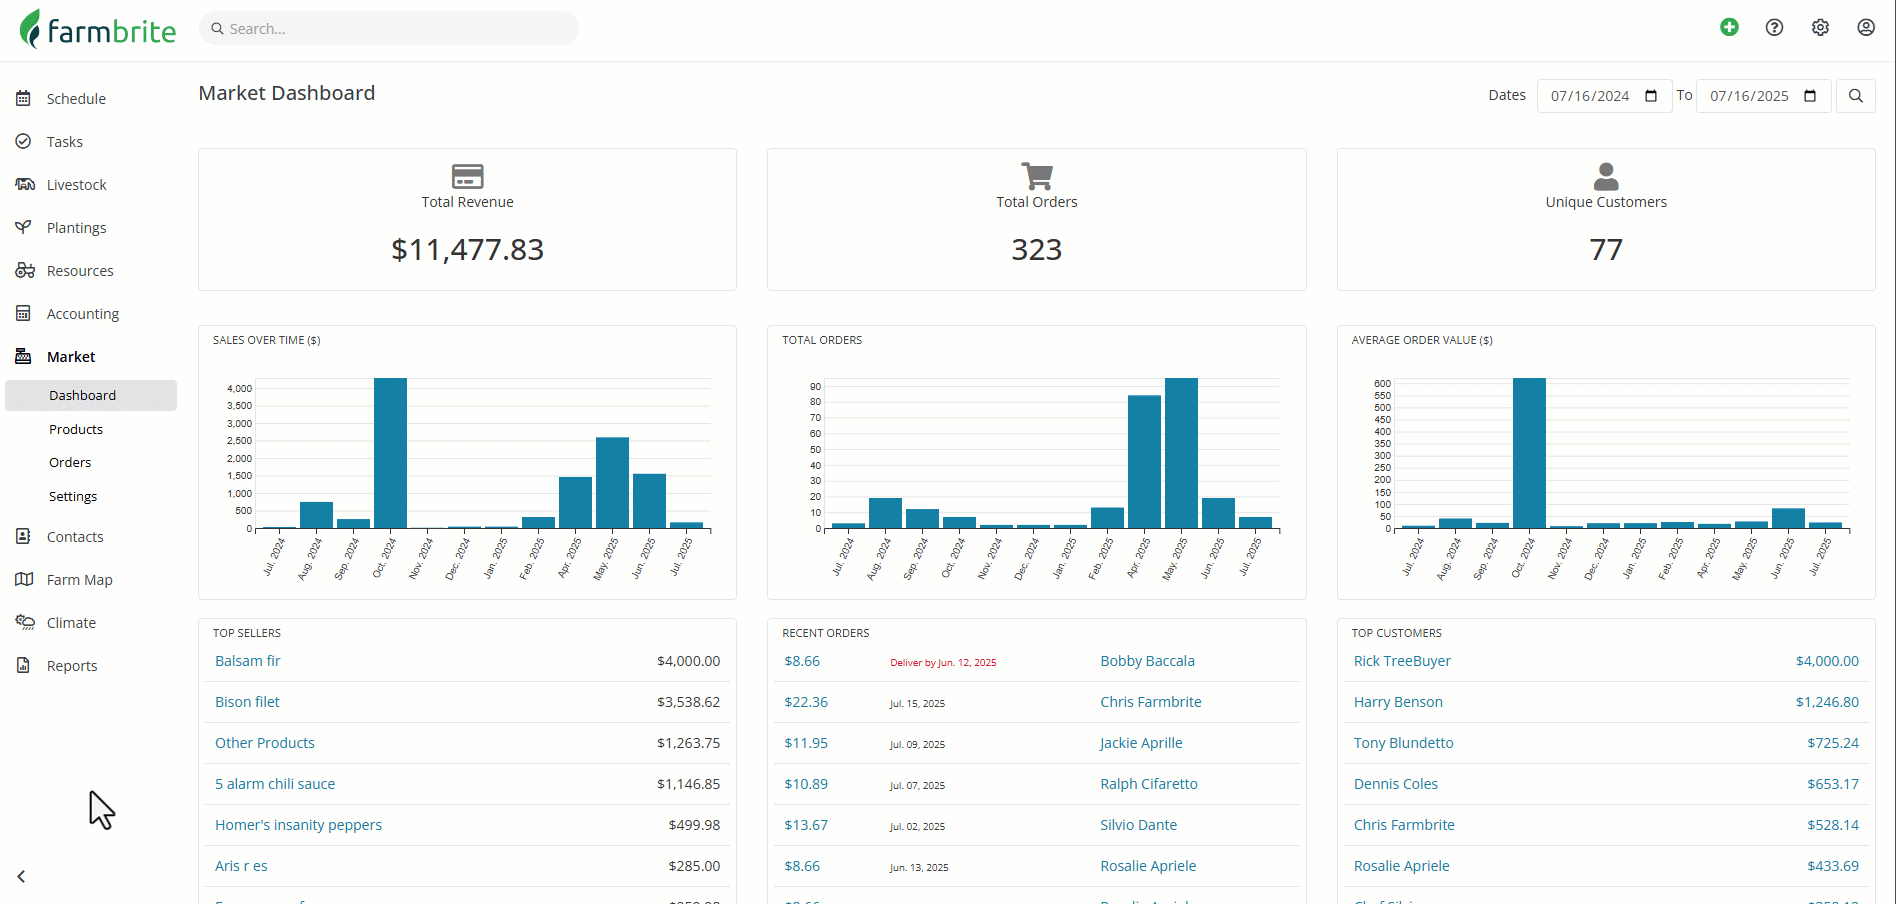
Task: Open the $13.67 recent order link
Action: 806,825
